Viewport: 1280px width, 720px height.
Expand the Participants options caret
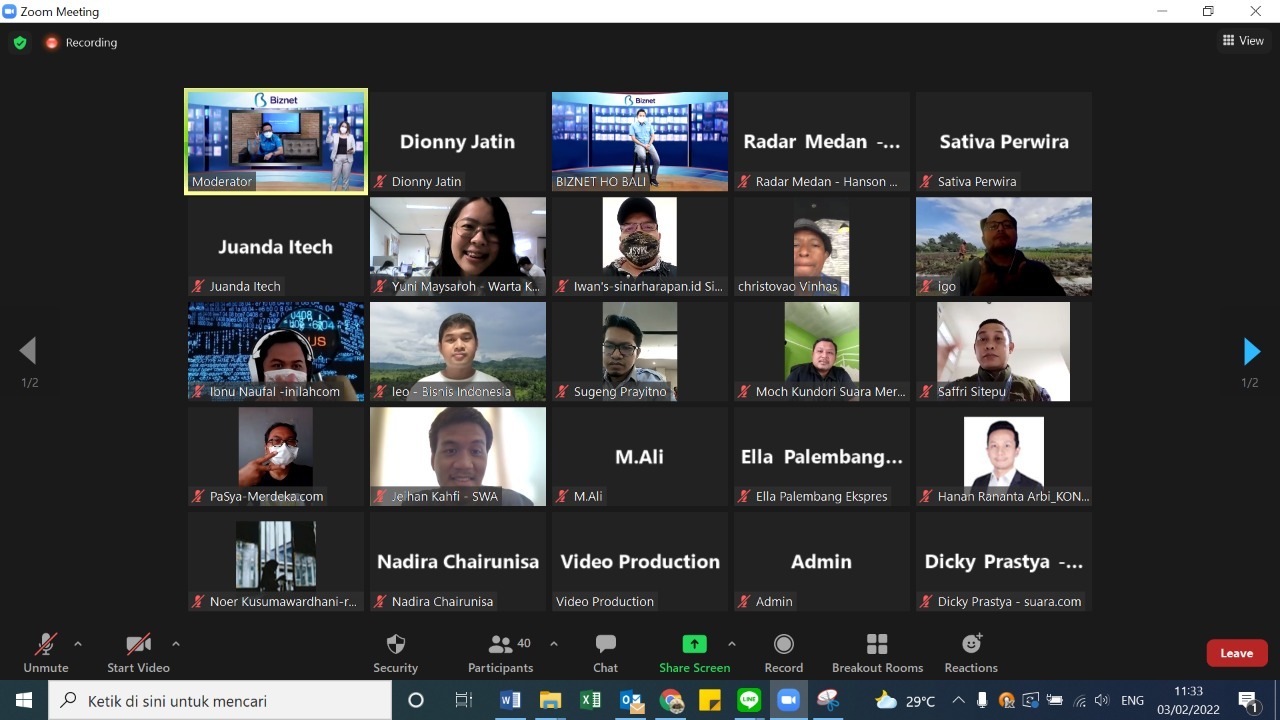(554, 644)
